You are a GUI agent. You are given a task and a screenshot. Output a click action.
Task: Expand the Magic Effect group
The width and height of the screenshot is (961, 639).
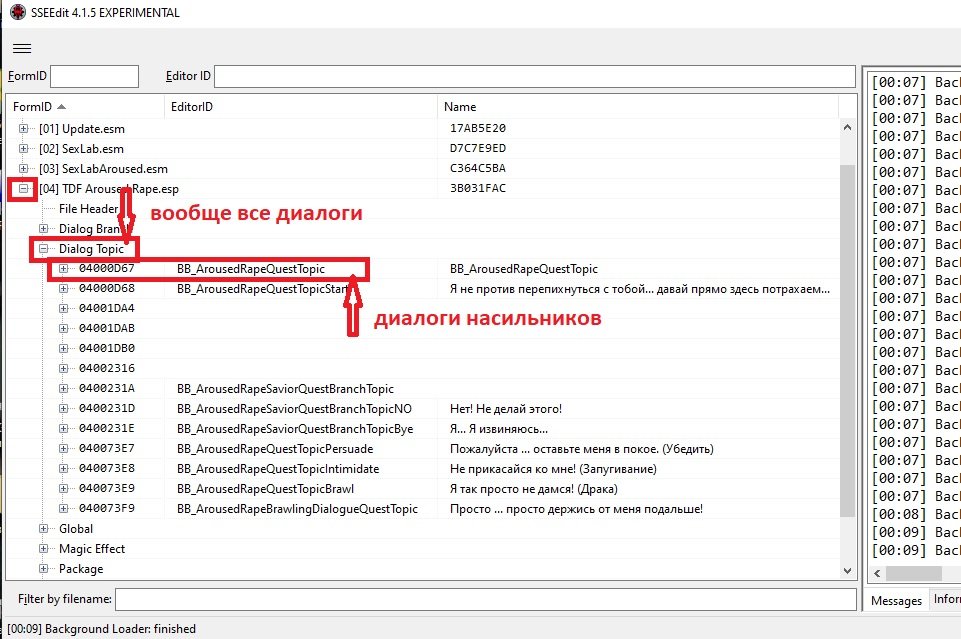point(44,549)
